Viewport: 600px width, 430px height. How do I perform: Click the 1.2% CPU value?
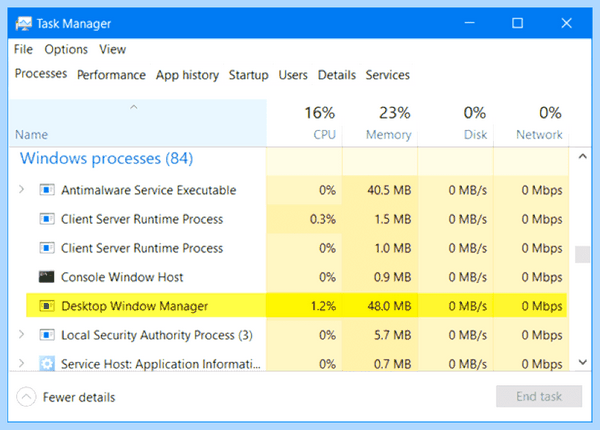323,306
